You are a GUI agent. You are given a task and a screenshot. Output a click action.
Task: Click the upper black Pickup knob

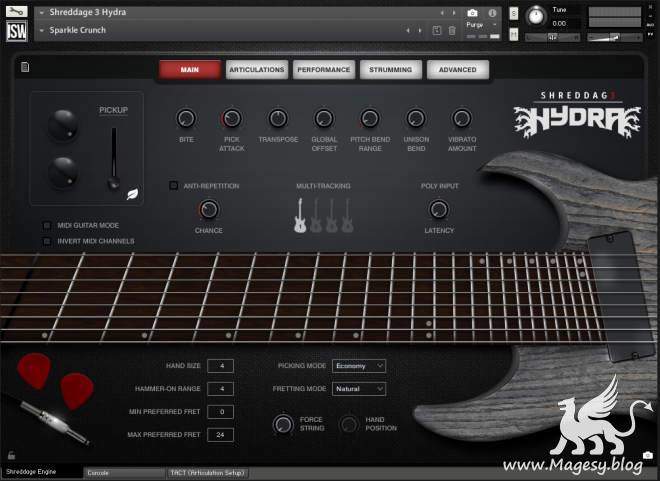[x=63, y=125]
